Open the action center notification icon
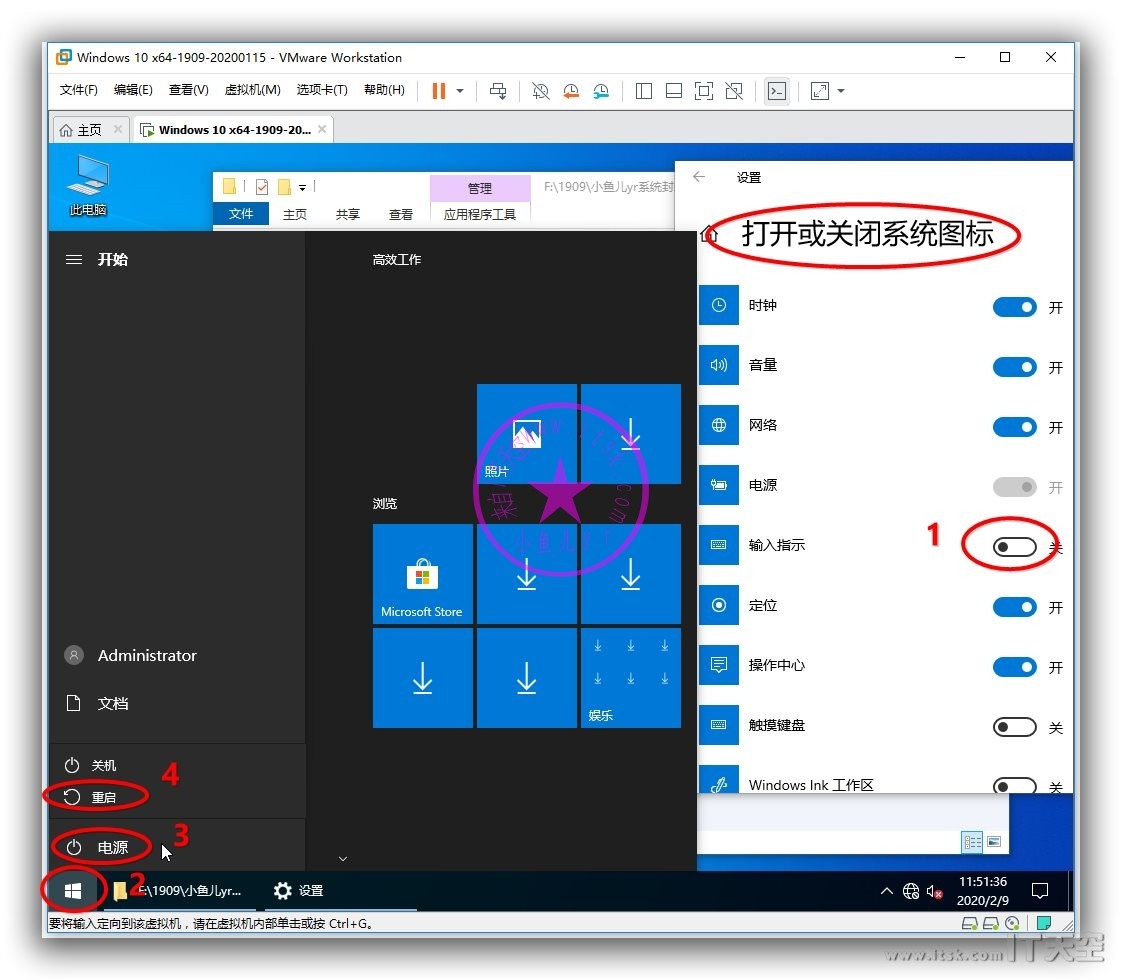The width and height of the screenshot is (1122, 980). tap(1040, 891)
